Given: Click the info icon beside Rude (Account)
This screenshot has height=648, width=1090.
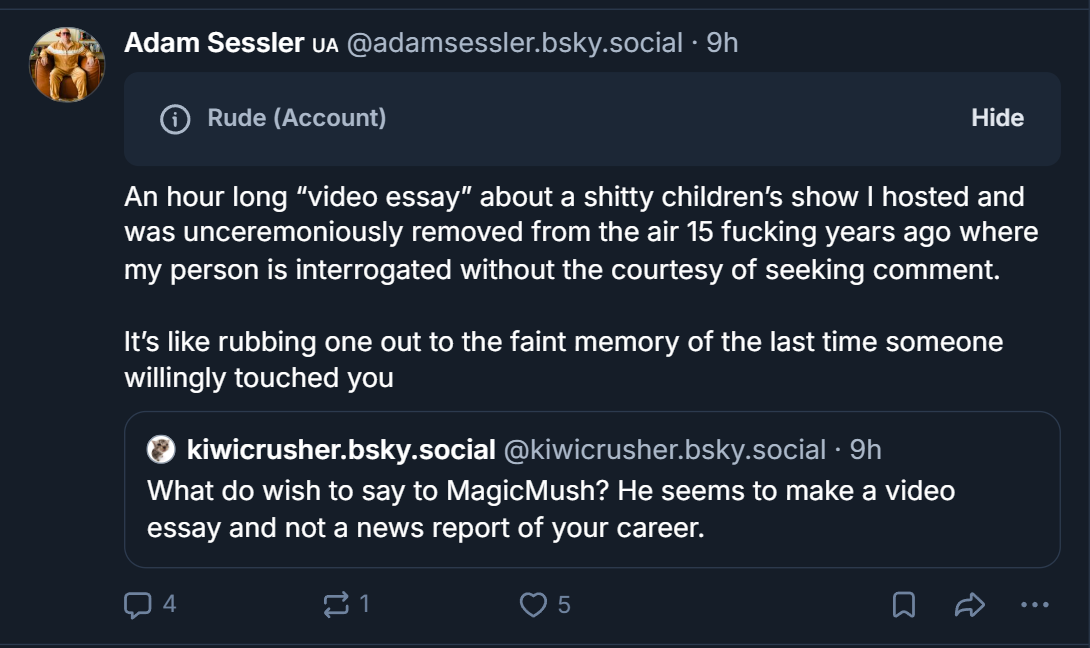Looking at the screenshot, I should point(175,119).
